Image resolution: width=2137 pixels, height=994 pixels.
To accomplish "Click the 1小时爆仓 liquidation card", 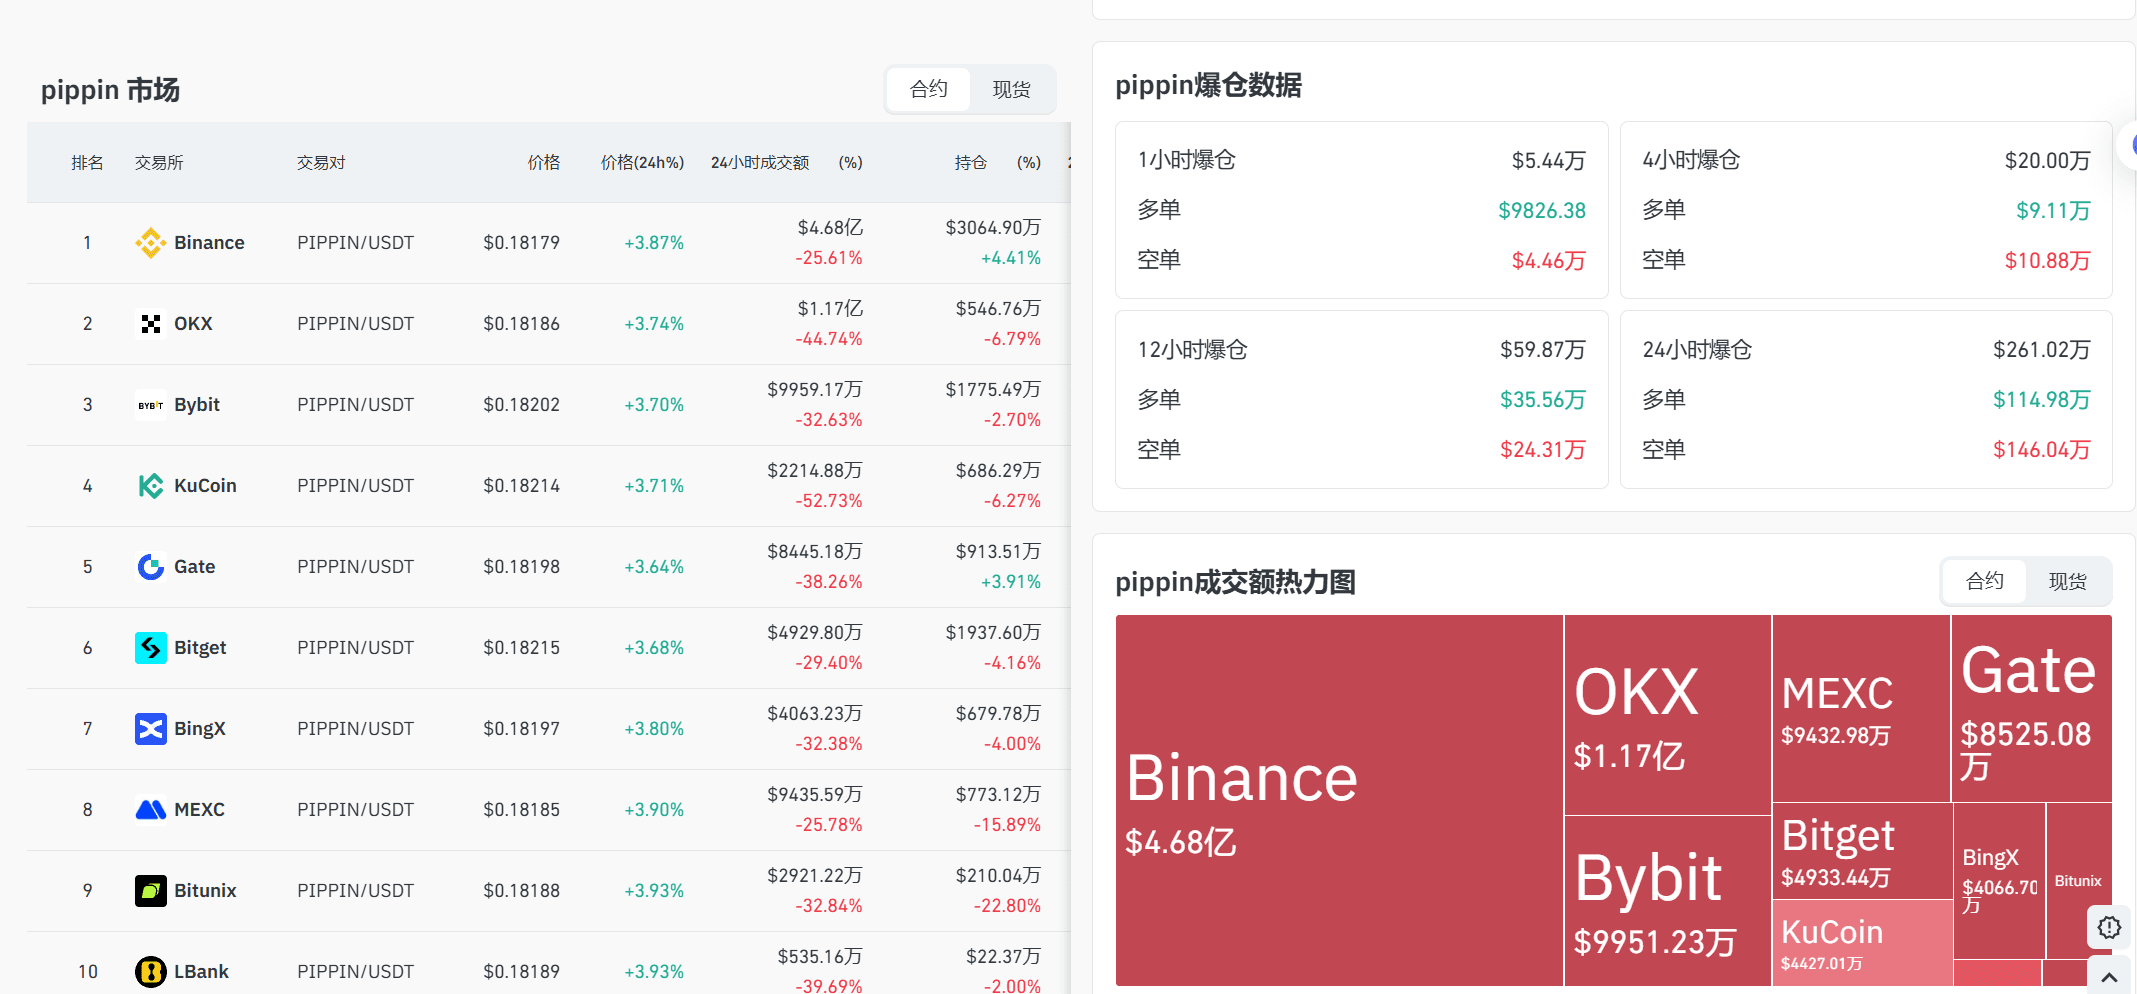I will click(1361, 210).
